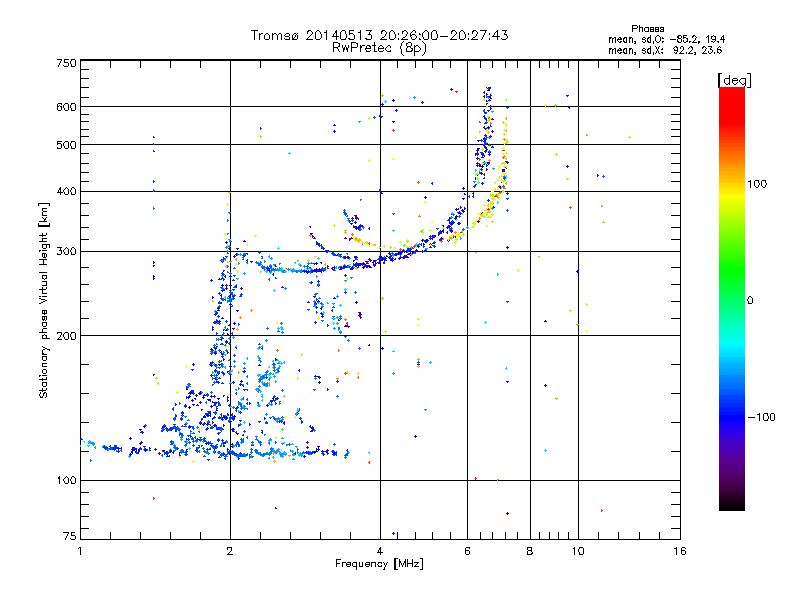The height and width of the screenshot is (600, 800).
Task: Select the 'Frequency [MHz]' axis label
Action: pos(379,564)
